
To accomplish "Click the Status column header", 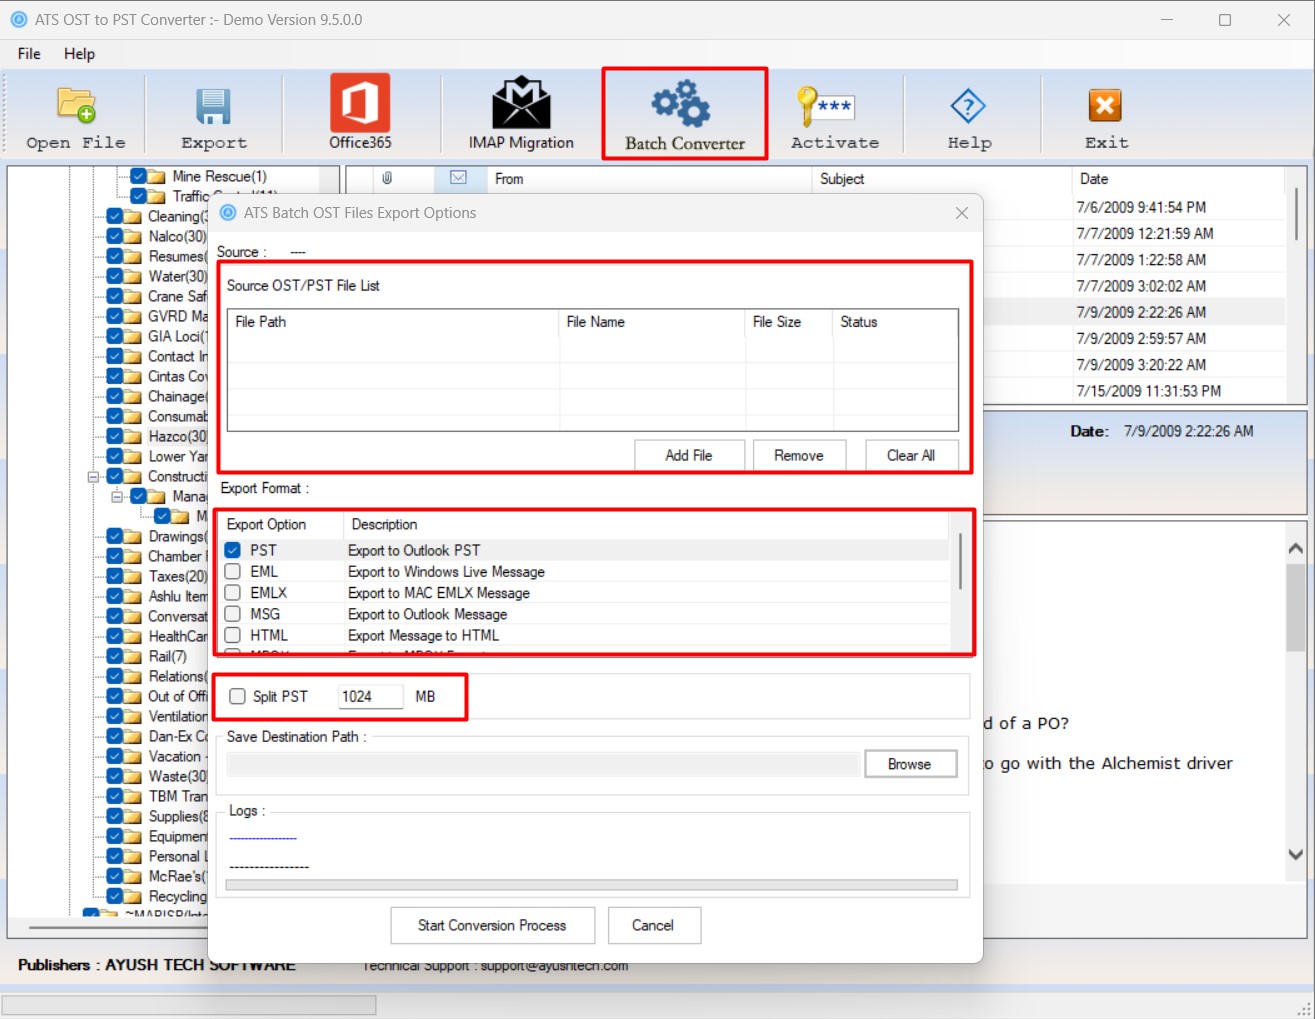I will [x=895, y=322].
